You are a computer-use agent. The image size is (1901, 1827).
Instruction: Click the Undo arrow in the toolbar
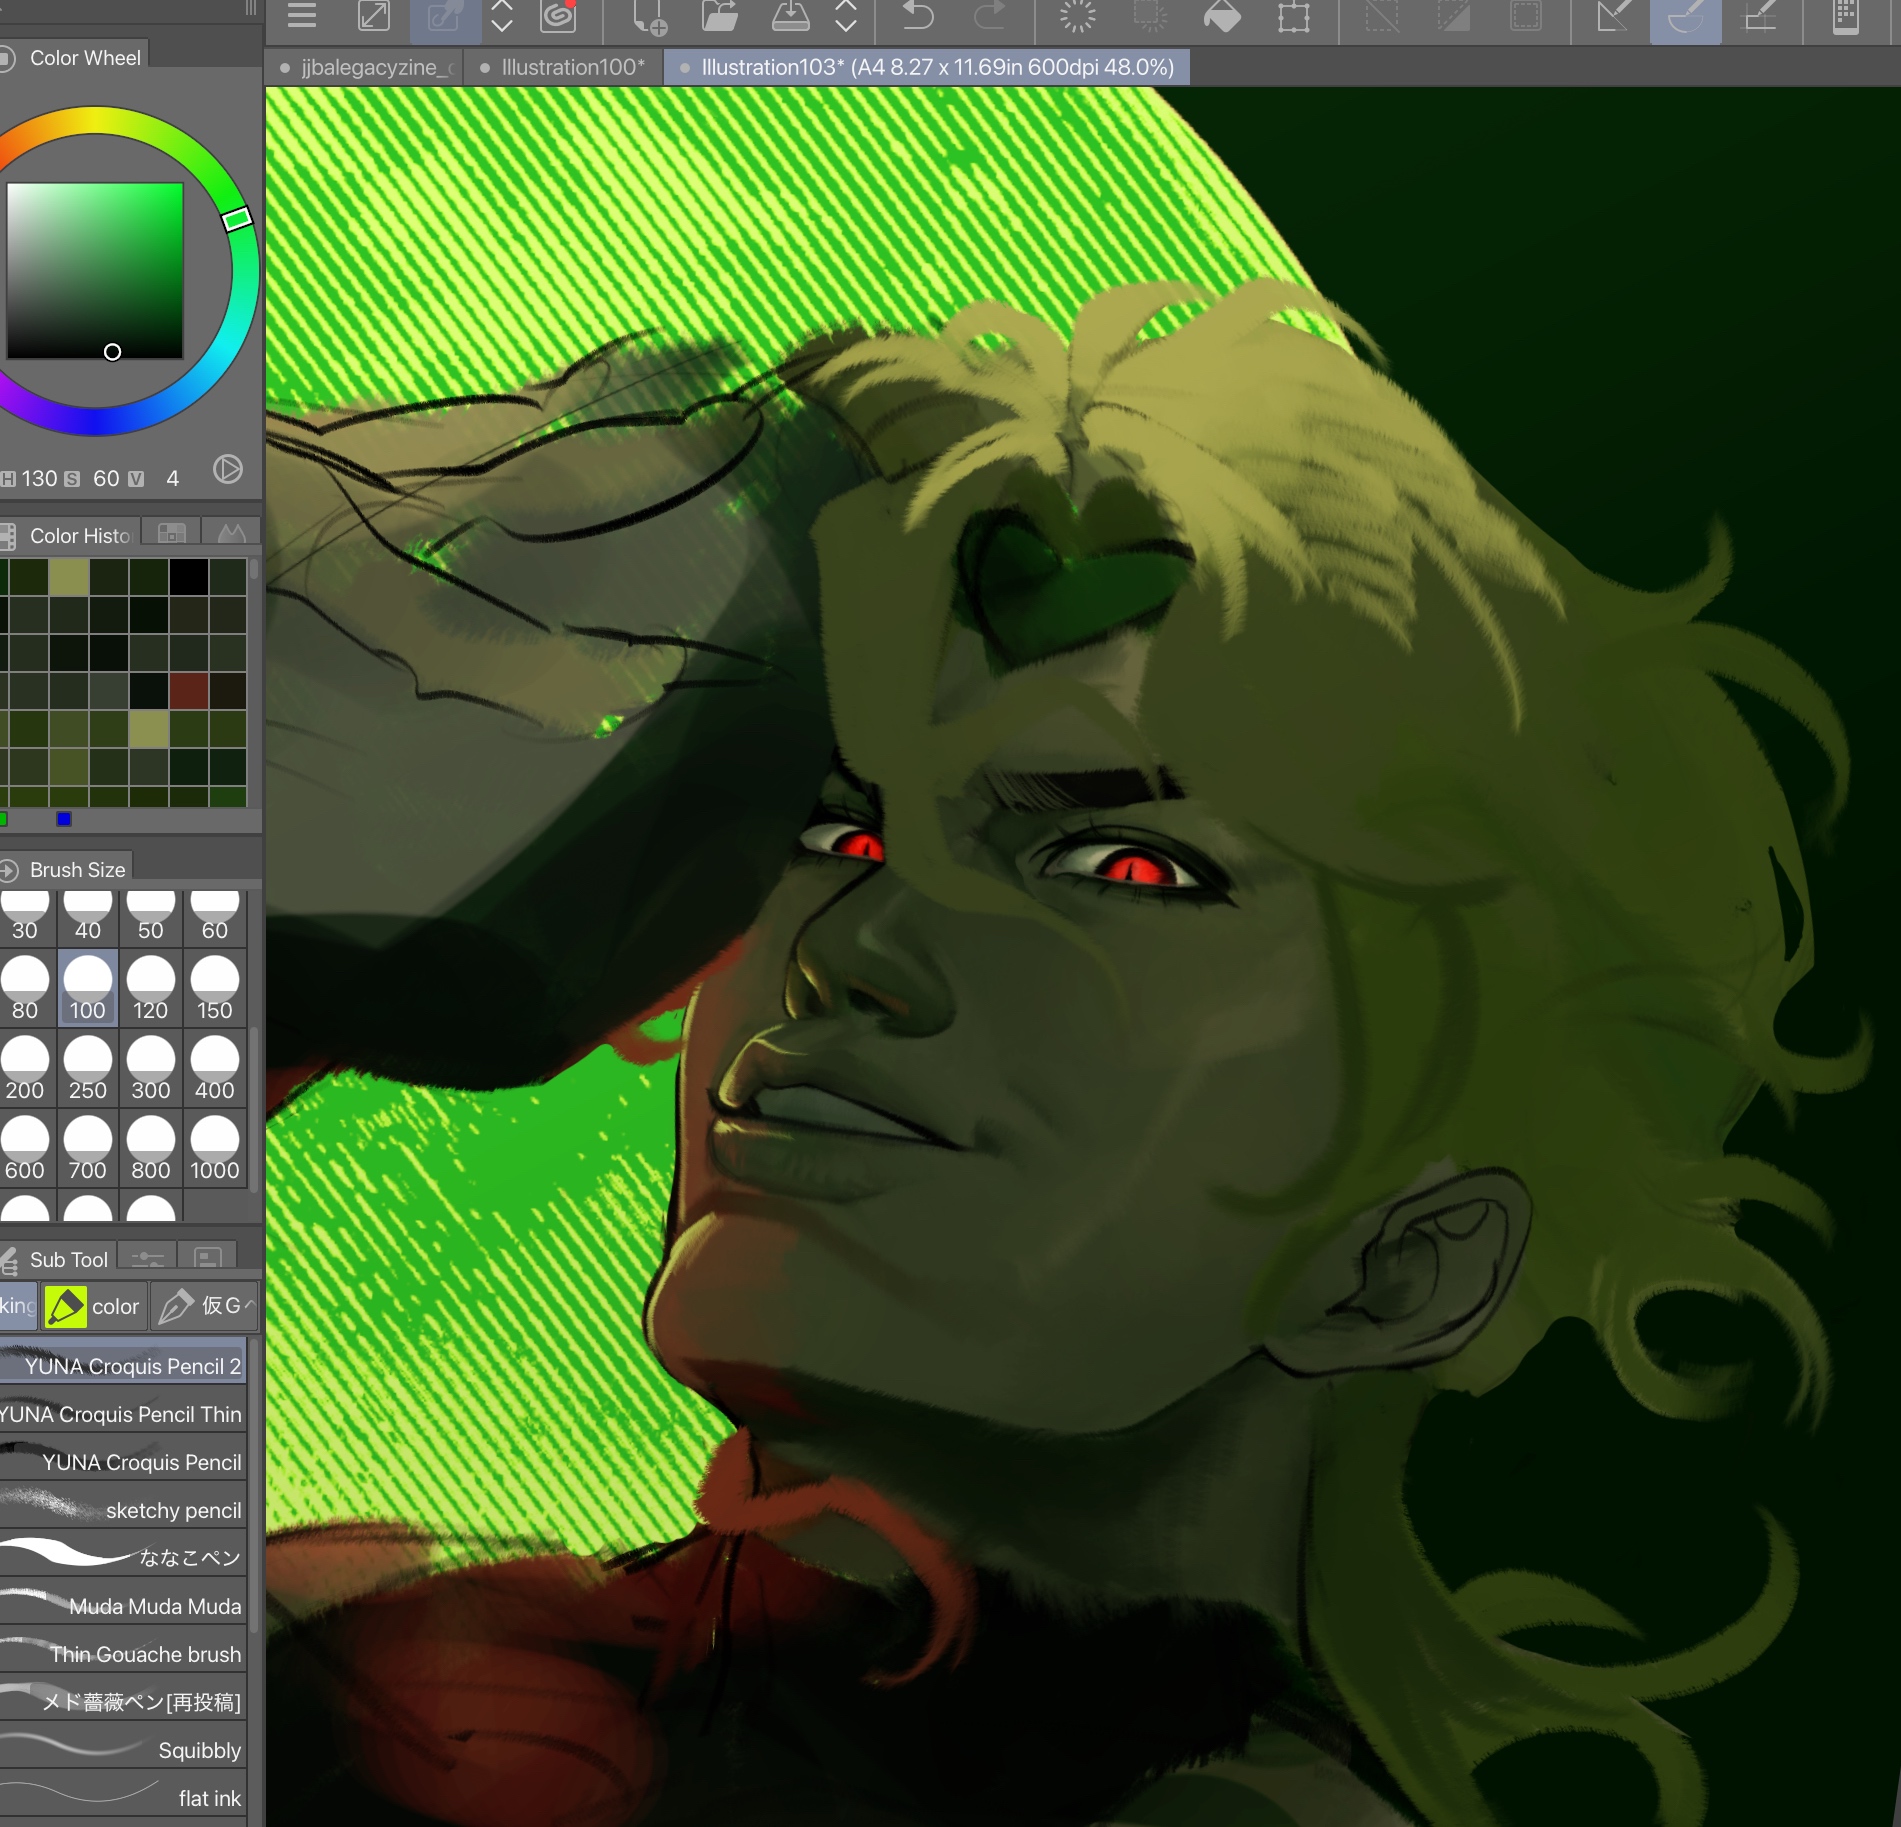click(917, 17)
